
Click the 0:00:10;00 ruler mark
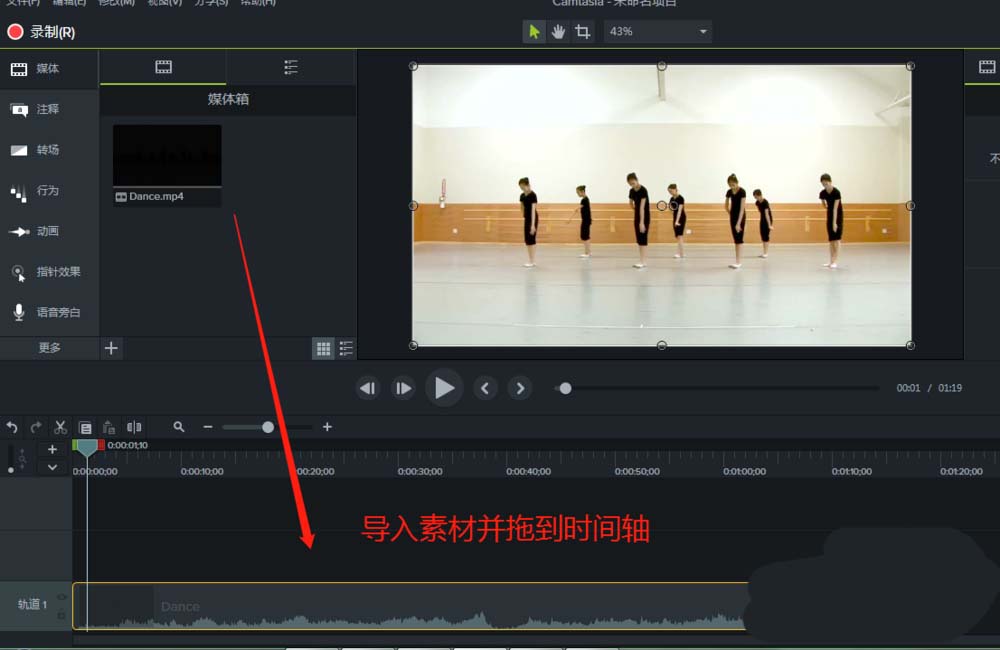[x=202, y=471]
